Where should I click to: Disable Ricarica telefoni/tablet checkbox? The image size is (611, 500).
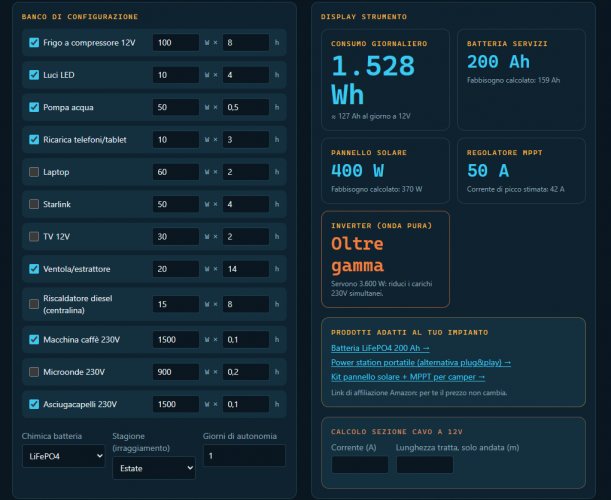(x=34, y=140)
